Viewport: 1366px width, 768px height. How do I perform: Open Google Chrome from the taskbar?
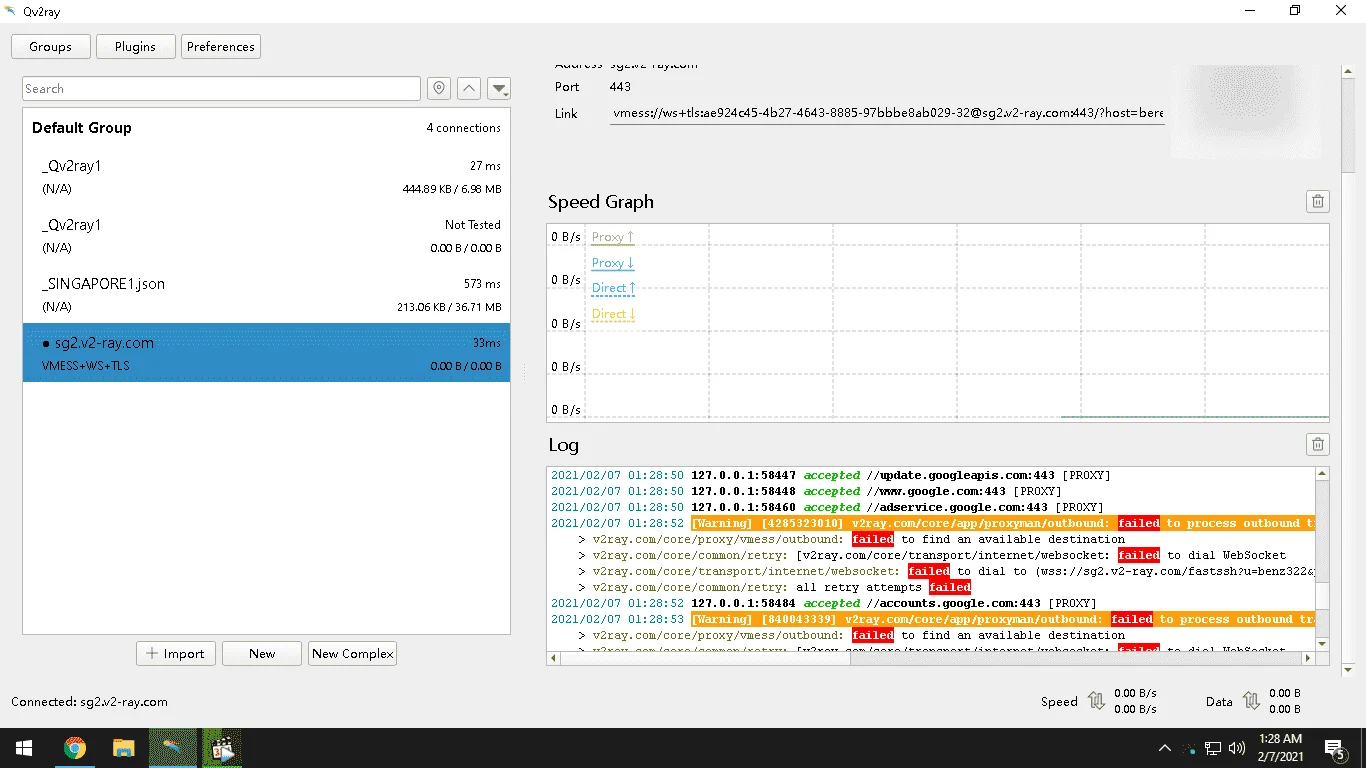click(x=74, y=748)
